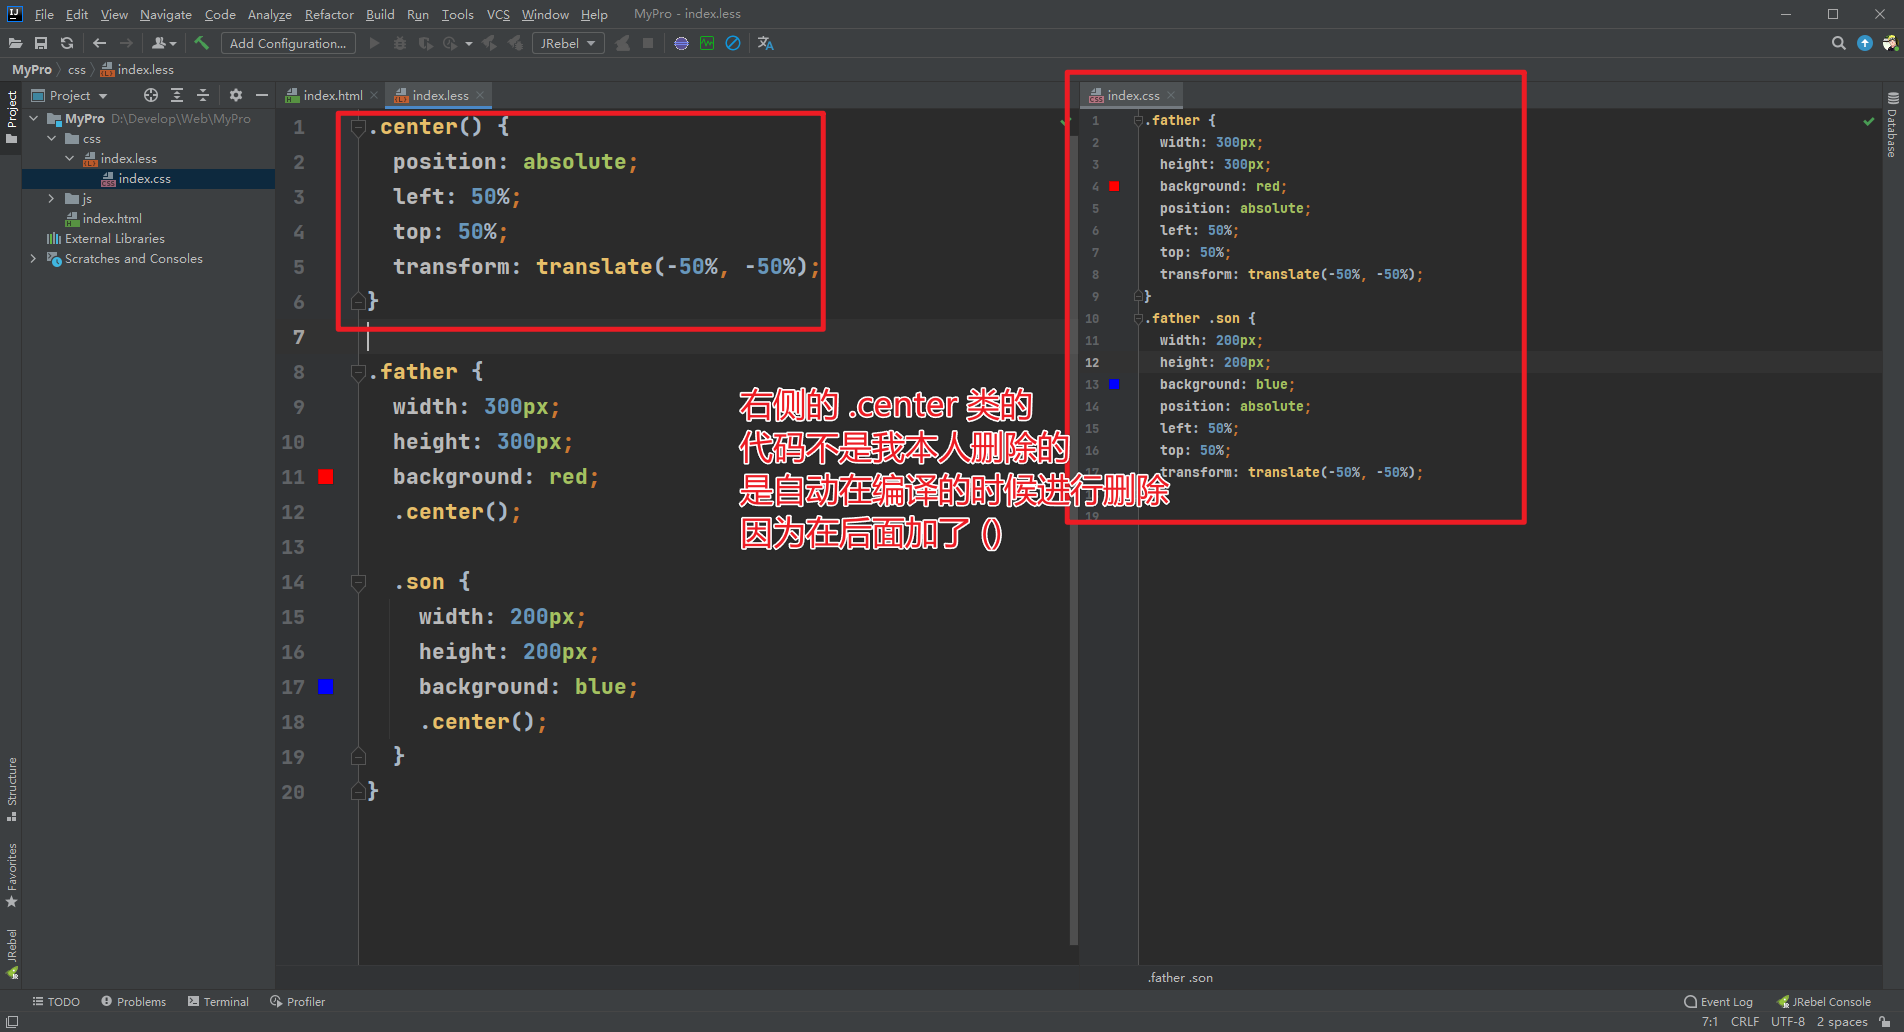Click the Debug bug icon
The height and width of the screenshot is (1032, 1904).
(400, 43)
